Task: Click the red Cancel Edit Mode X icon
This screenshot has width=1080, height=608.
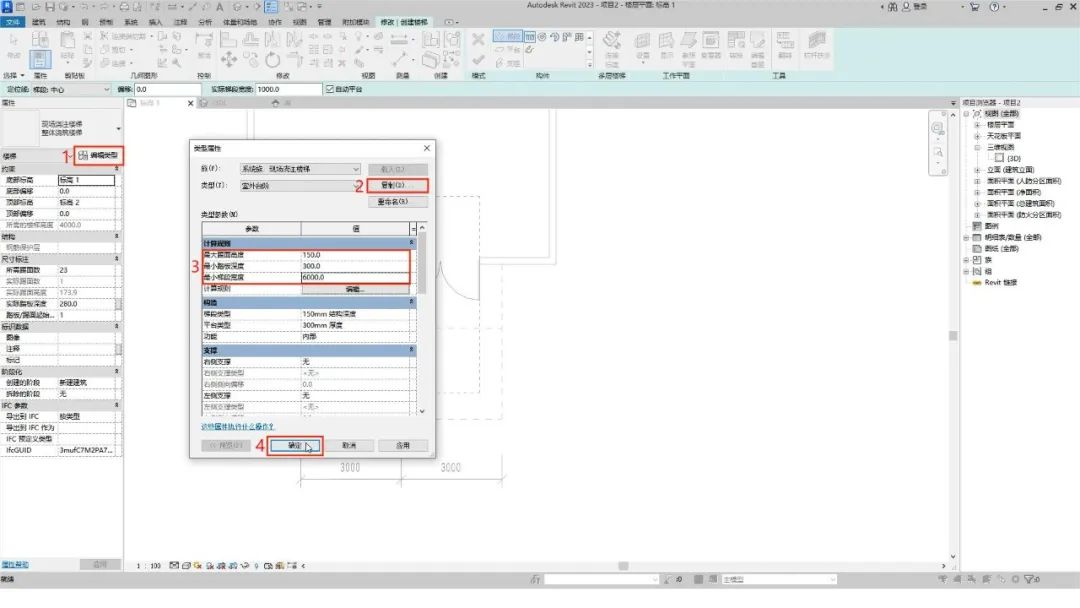Action: 478,39
